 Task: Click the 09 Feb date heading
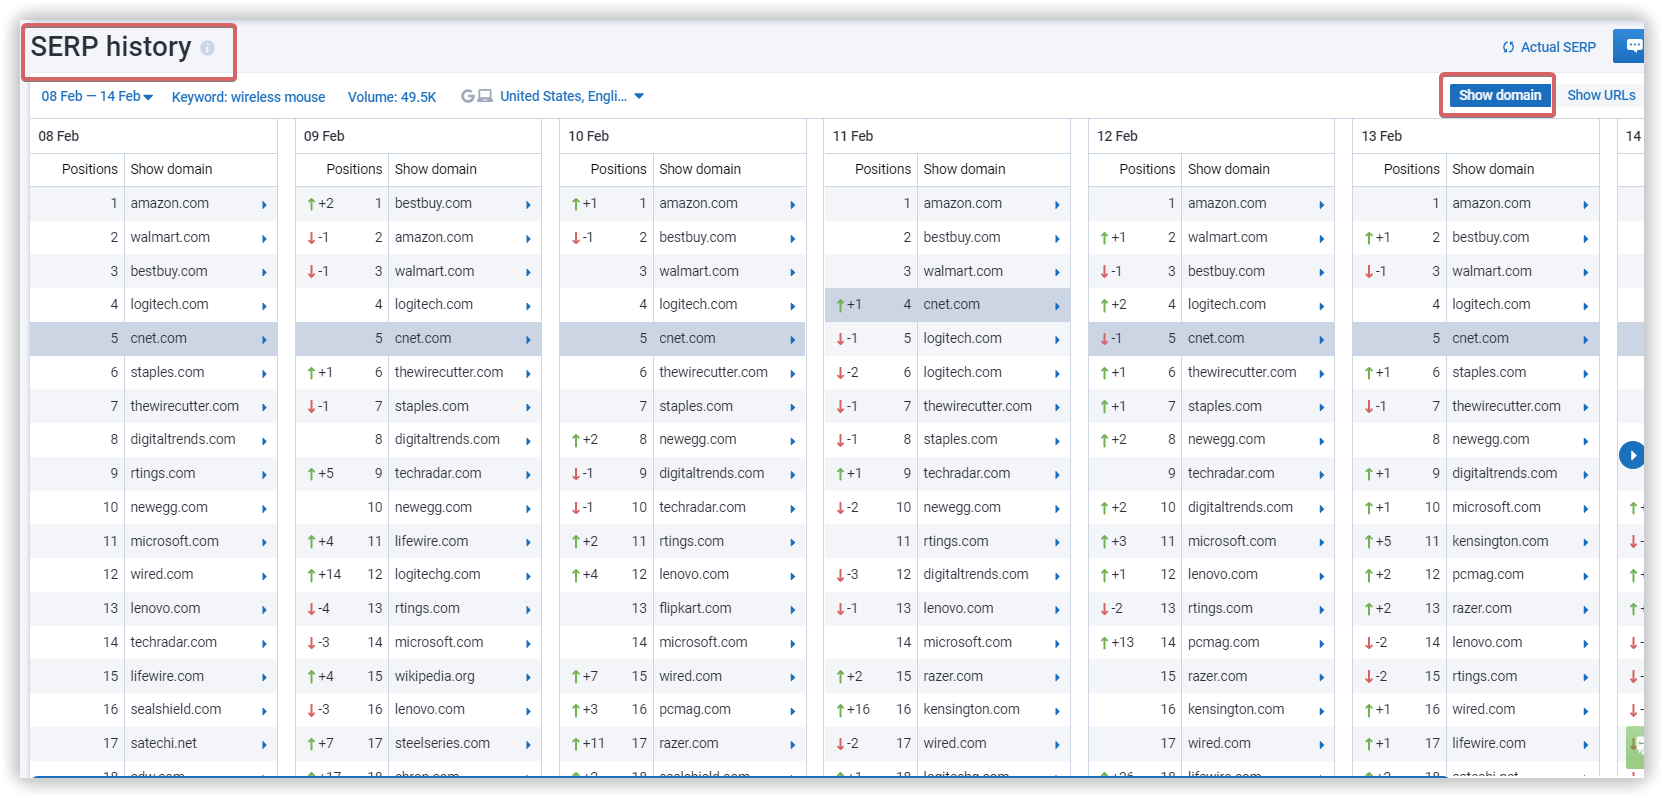[324, 136]
